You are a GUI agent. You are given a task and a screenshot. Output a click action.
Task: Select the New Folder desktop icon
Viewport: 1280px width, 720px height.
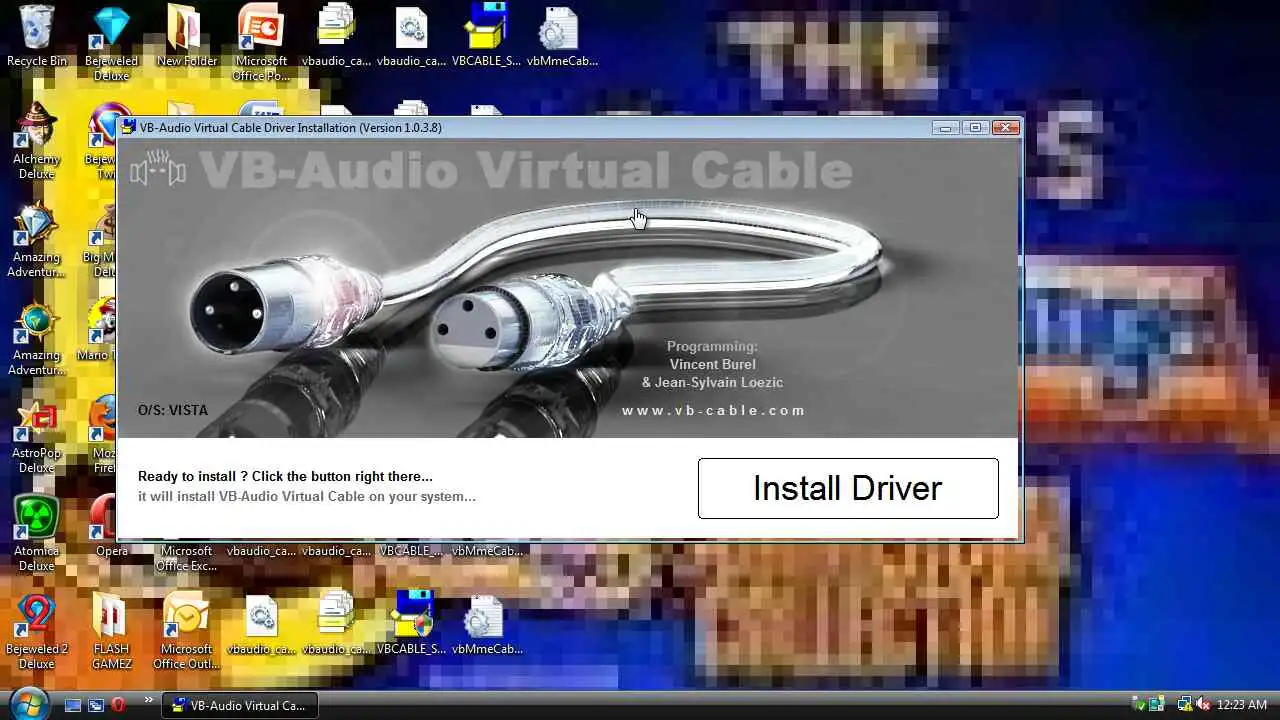click(x=187, y=36)
